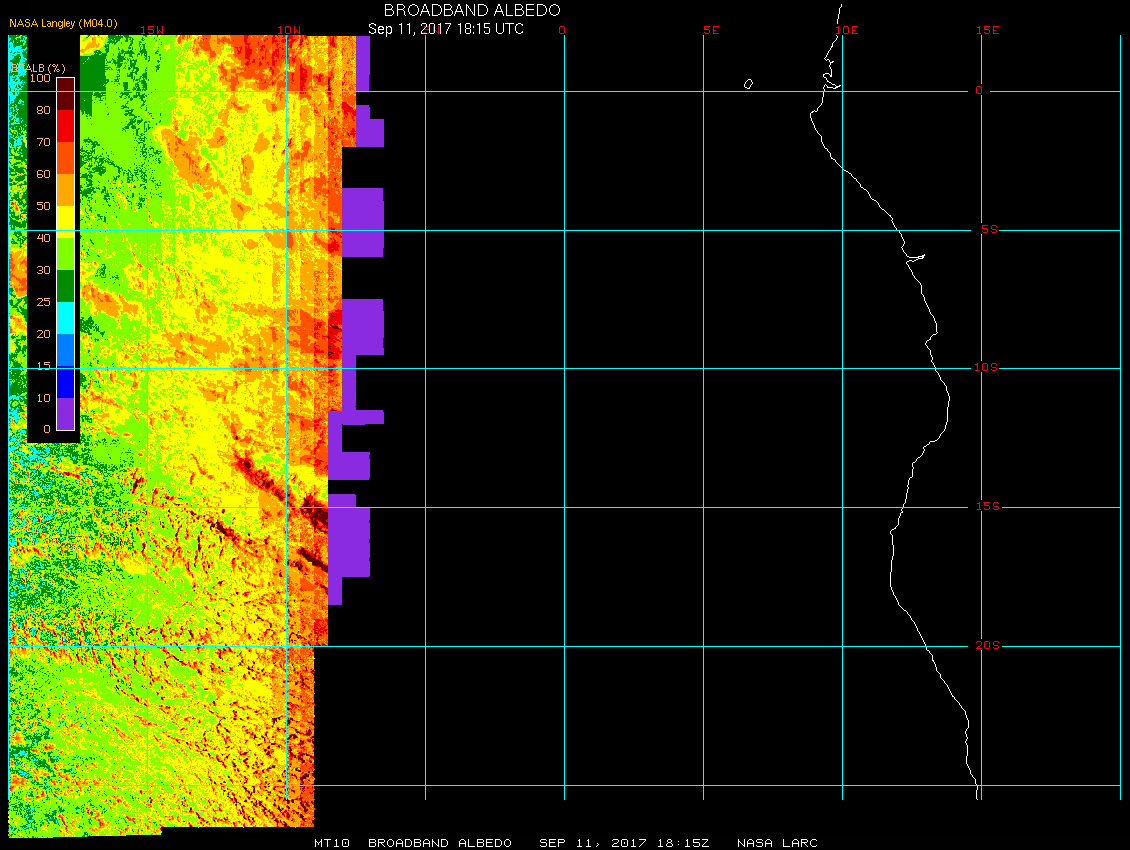The height and width of the screenshot is (850, 1130).
Task: Select the 10E longitude label at top
Action: click(847, 30)
